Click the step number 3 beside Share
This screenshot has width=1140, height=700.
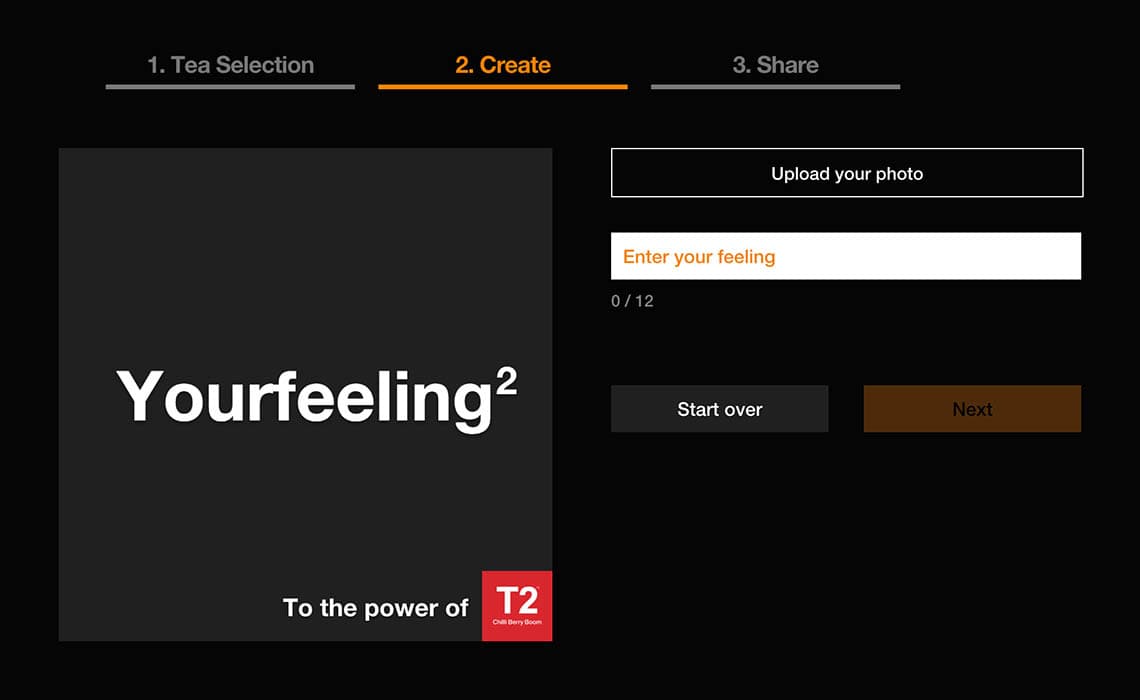click(741, 65)
